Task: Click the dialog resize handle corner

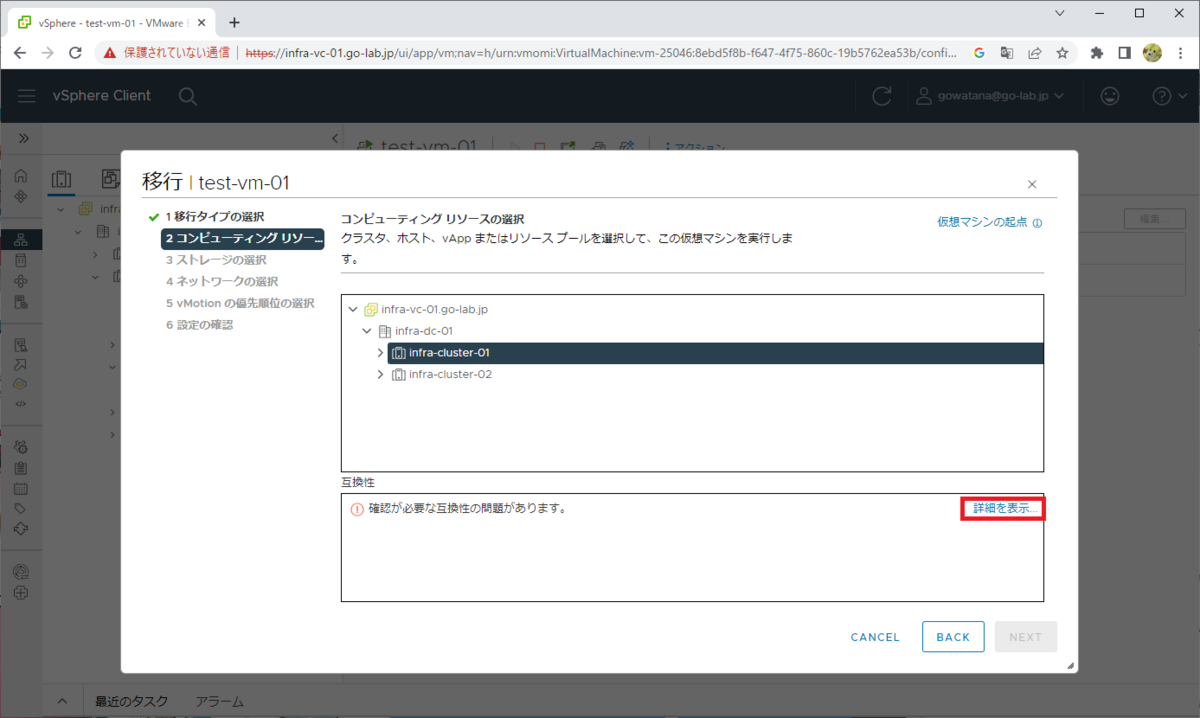Action: (1070, 665)
